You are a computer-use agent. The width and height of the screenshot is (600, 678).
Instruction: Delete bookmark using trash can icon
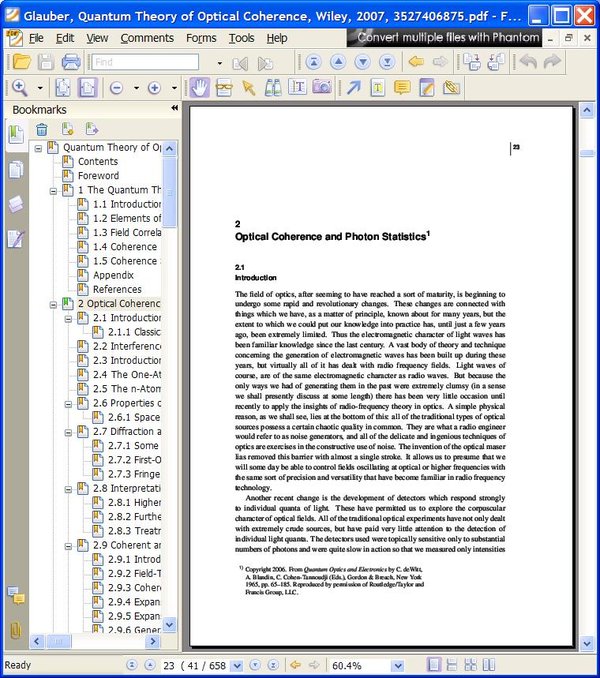[x=41, y=129]
